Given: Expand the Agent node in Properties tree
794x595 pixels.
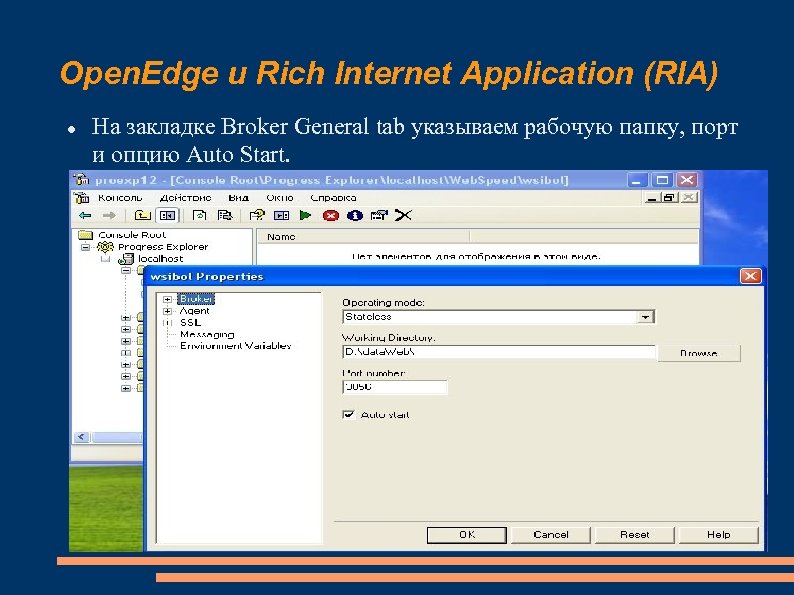Looking at the screenshot, I should tap(168, 311).
